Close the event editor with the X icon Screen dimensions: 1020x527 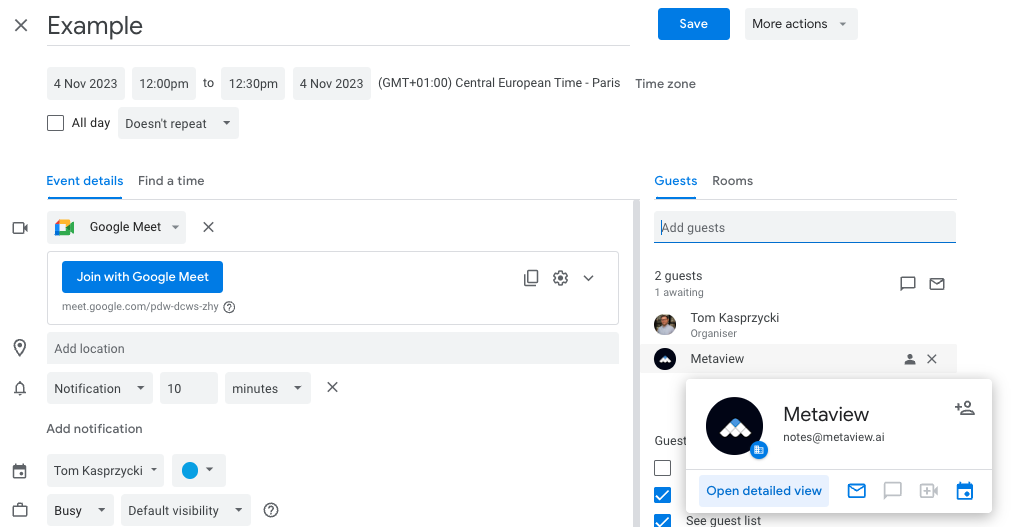(21, 25)
